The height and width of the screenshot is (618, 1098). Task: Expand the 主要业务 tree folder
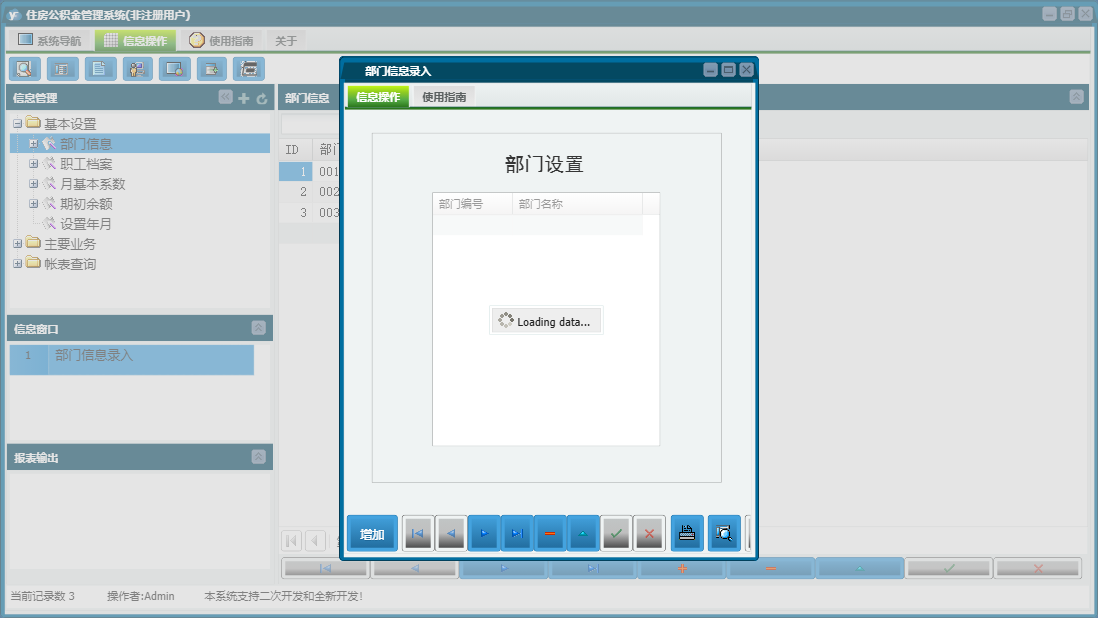pos(18,243)
